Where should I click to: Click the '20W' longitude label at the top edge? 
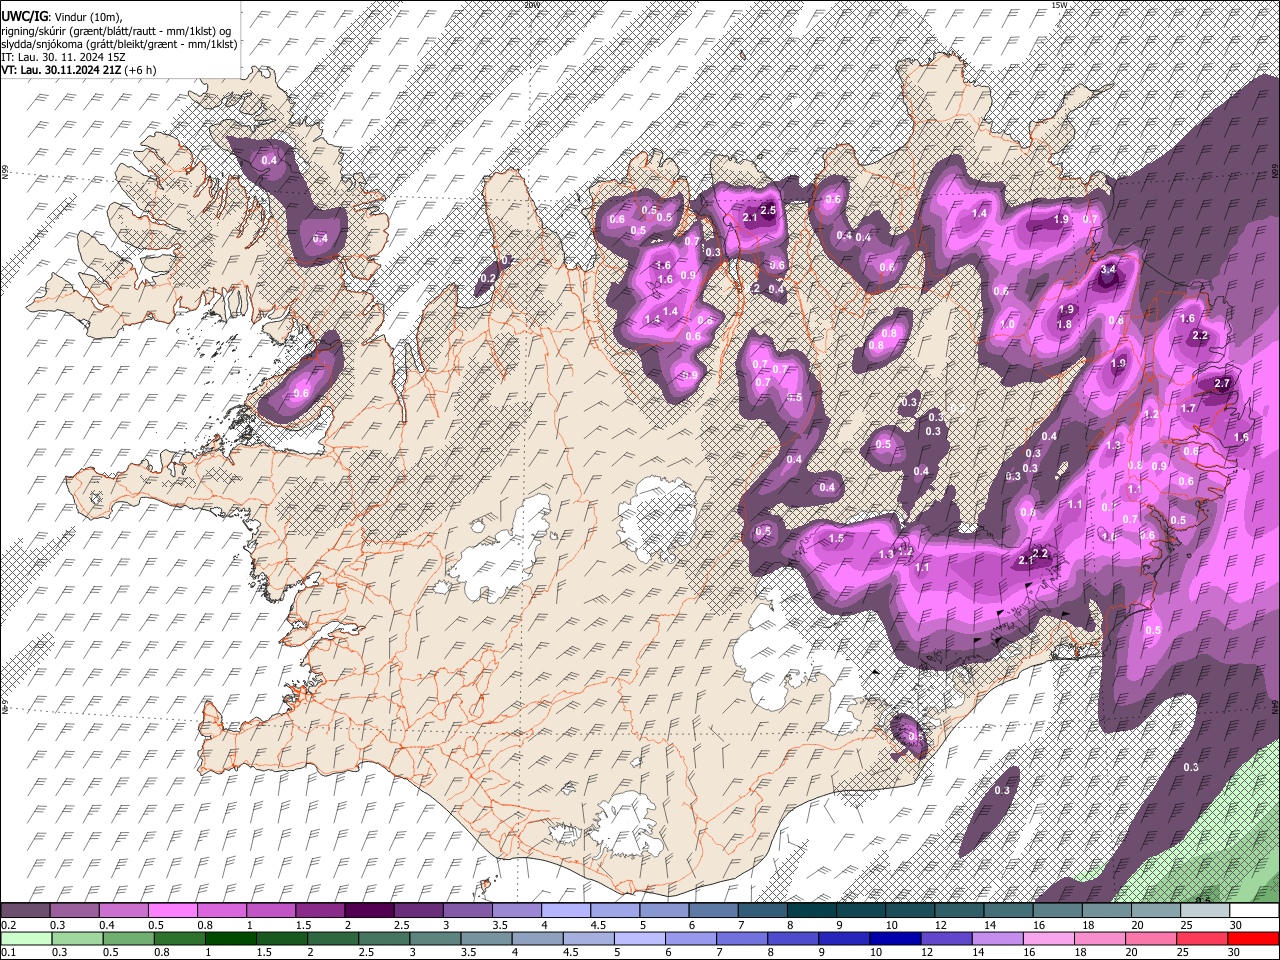click(x=531, y=5)
